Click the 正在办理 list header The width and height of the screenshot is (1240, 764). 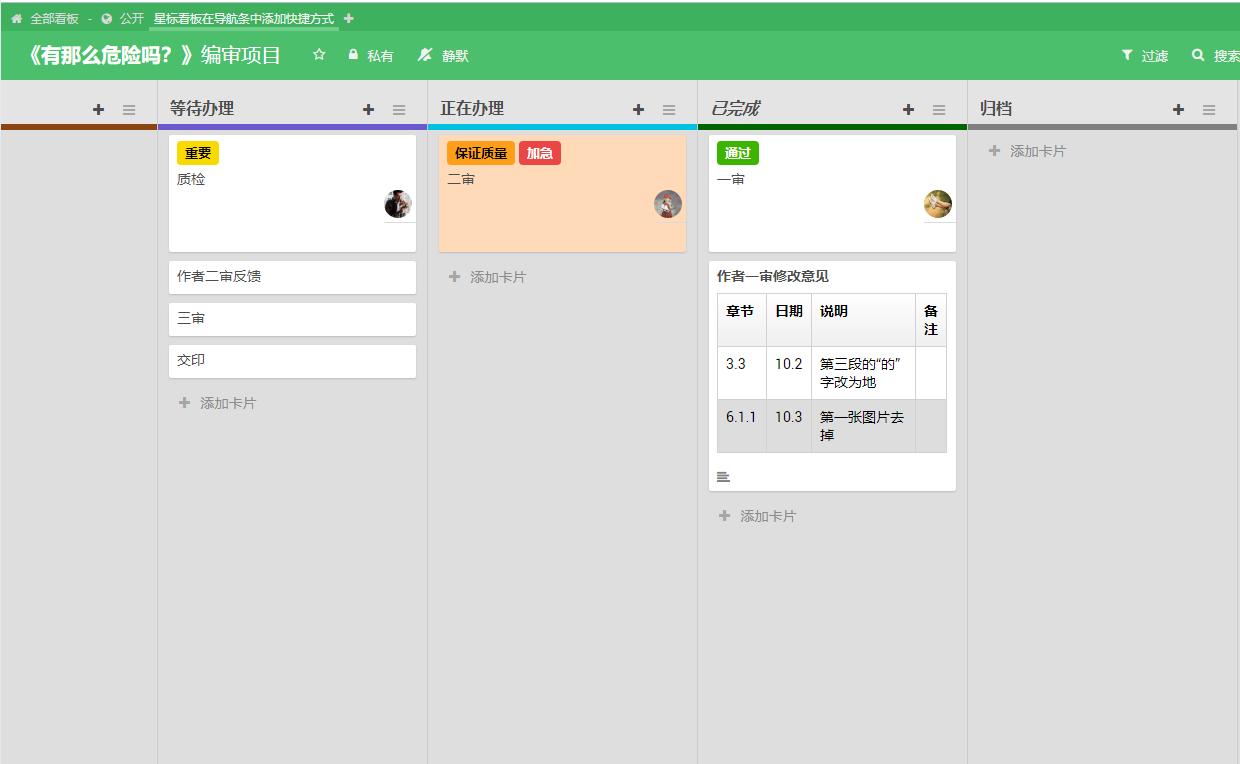pos(472,109)
